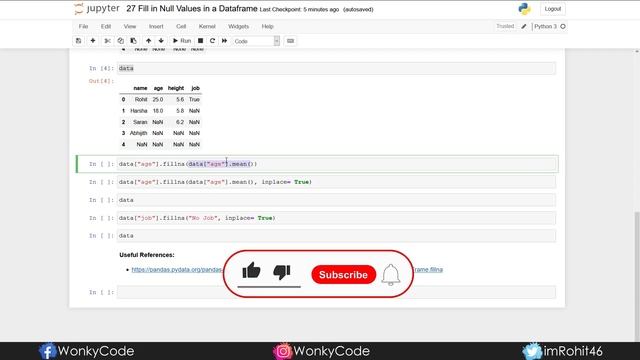
Task: Select the fillna mean inplace True cell
Action: (x=336, y=182)
